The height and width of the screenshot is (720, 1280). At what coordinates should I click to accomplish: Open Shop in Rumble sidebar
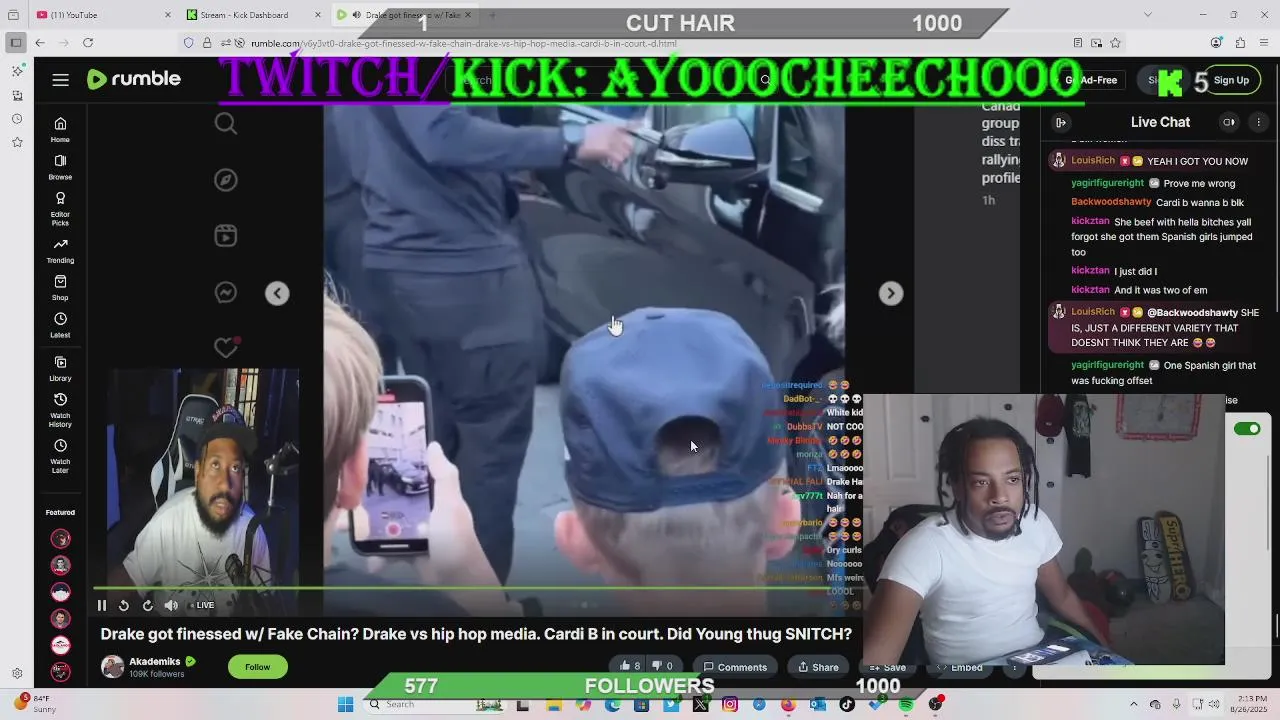click(60, 288)
